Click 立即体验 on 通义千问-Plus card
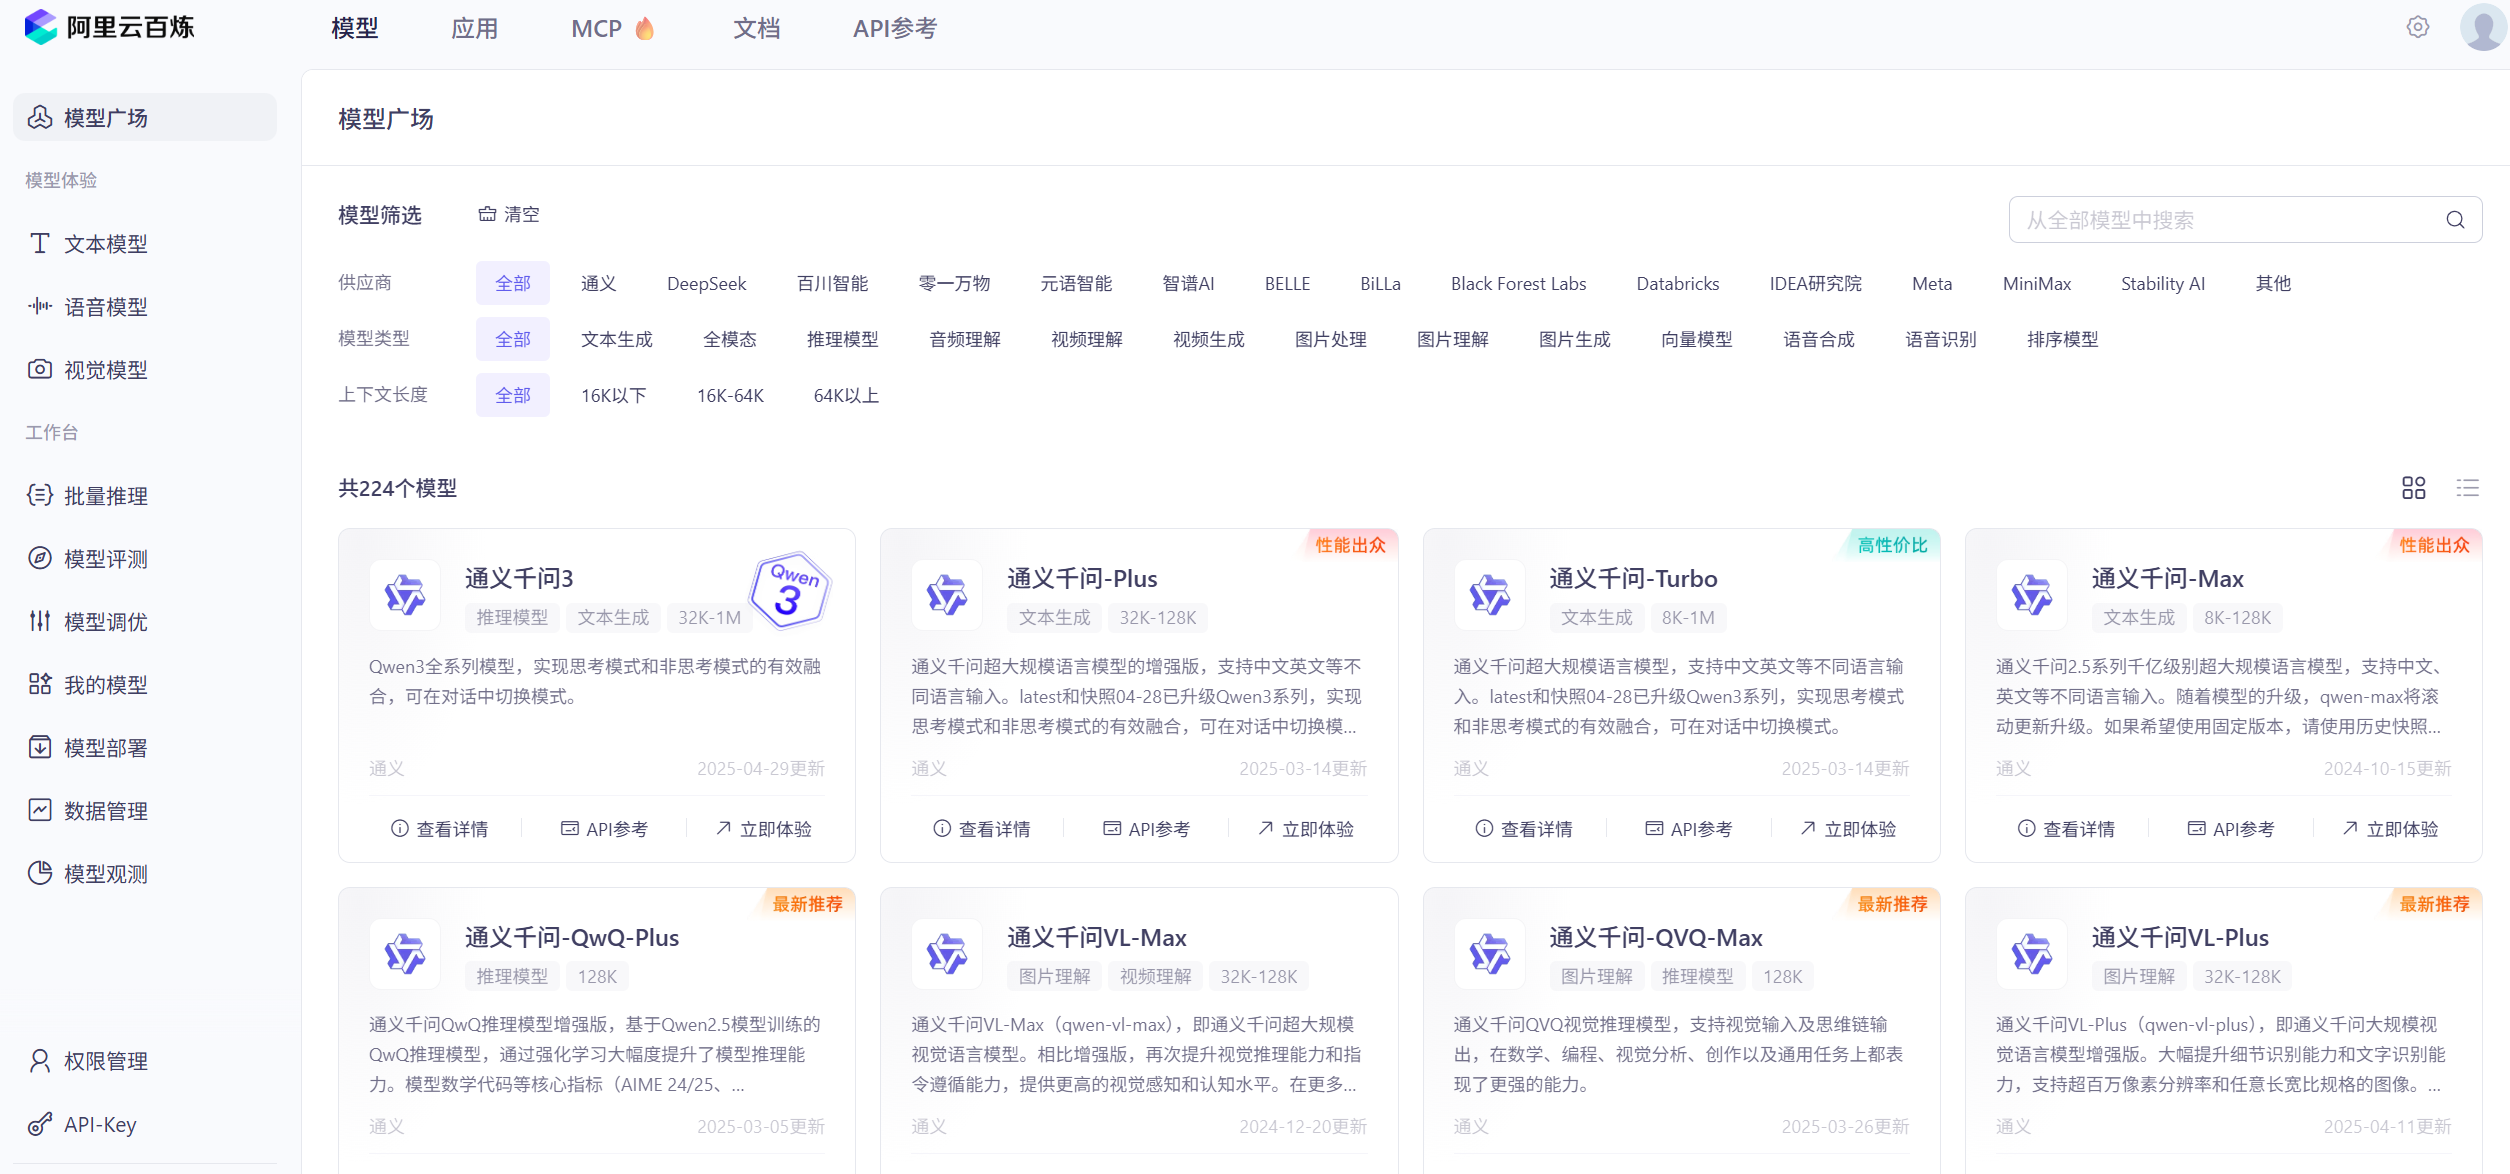This screenshot has width=2510, height=1174. tap(1306, 829)
